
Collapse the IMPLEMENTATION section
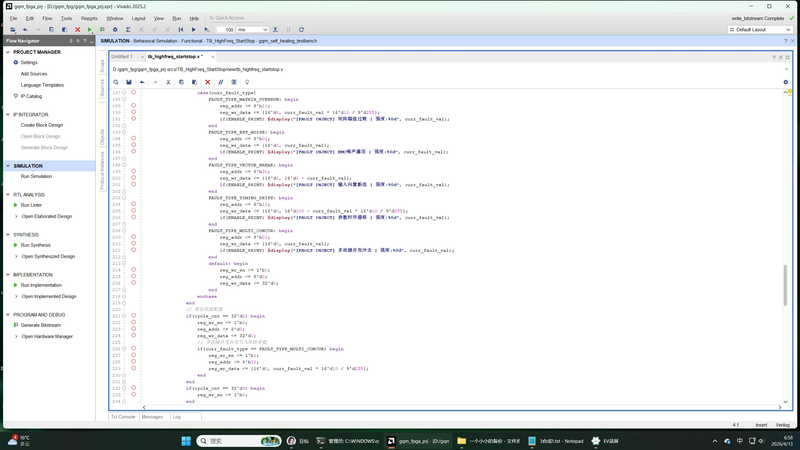(x=8, y=274)
